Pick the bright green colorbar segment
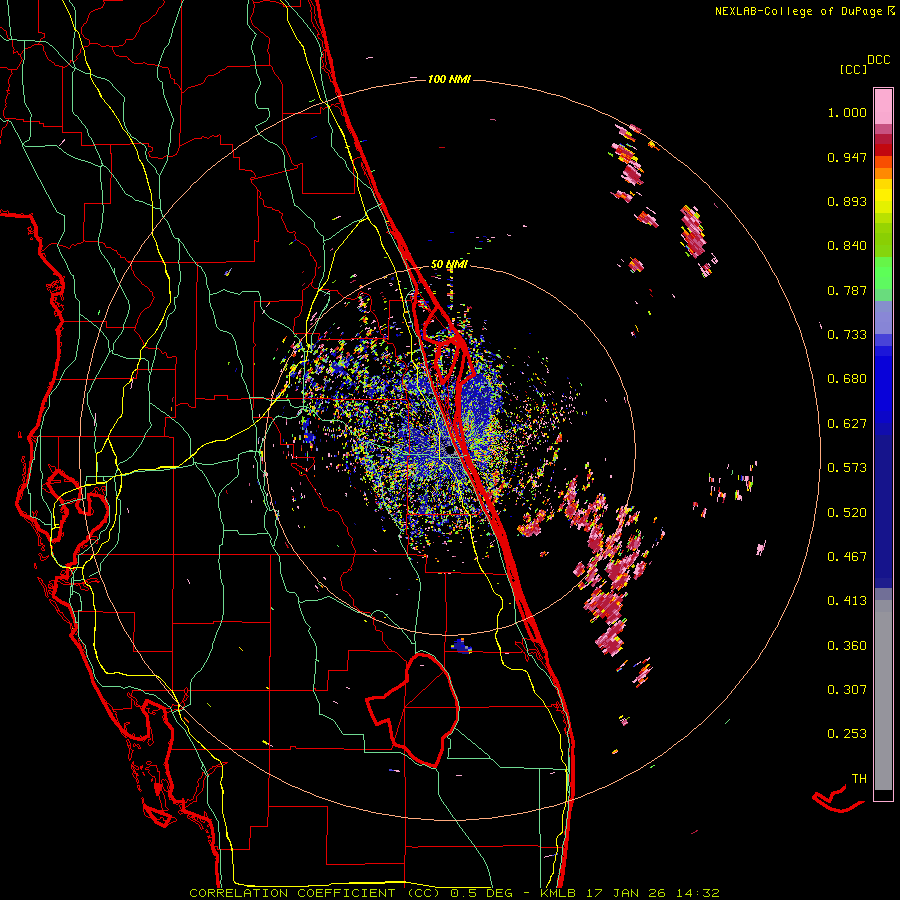Screen dimensions: 900x900 [883, 273]
